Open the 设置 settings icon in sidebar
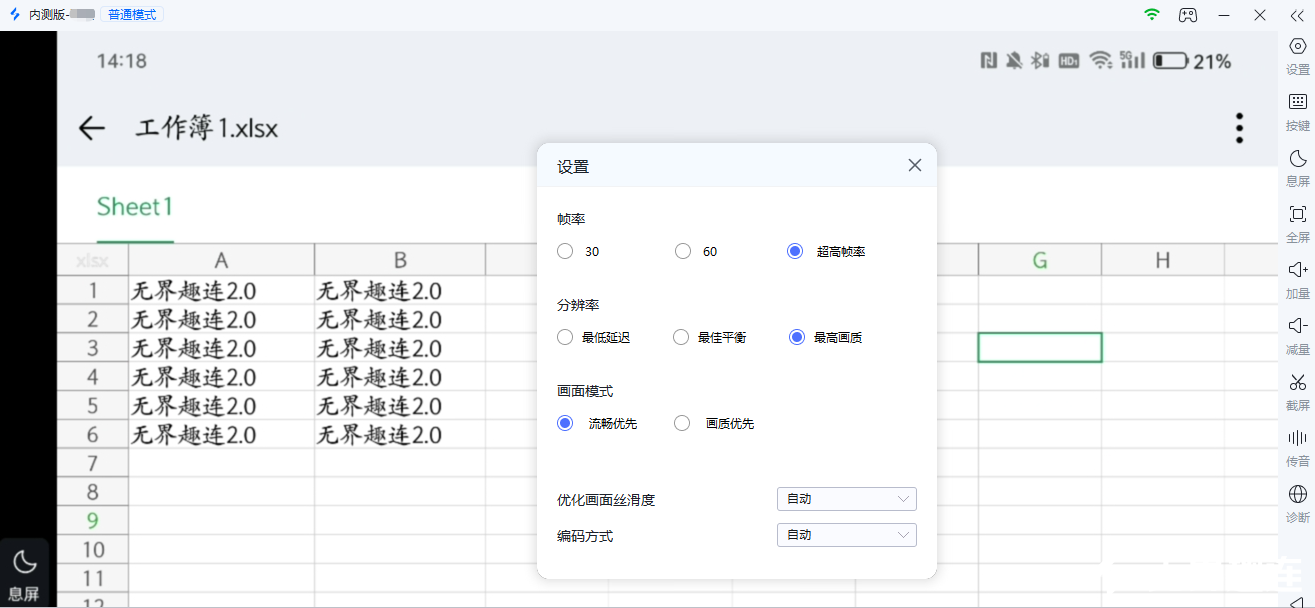Image resolution: width=1315 pixels, height=608 pixels. tap(1297, 47)
